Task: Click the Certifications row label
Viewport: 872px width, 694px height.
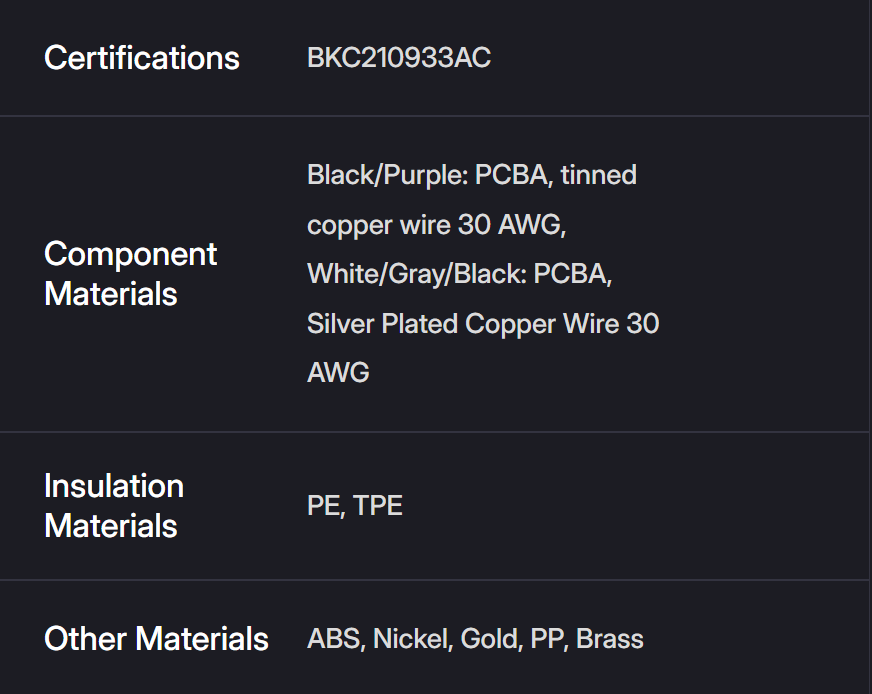Action: tap(142, 58)
